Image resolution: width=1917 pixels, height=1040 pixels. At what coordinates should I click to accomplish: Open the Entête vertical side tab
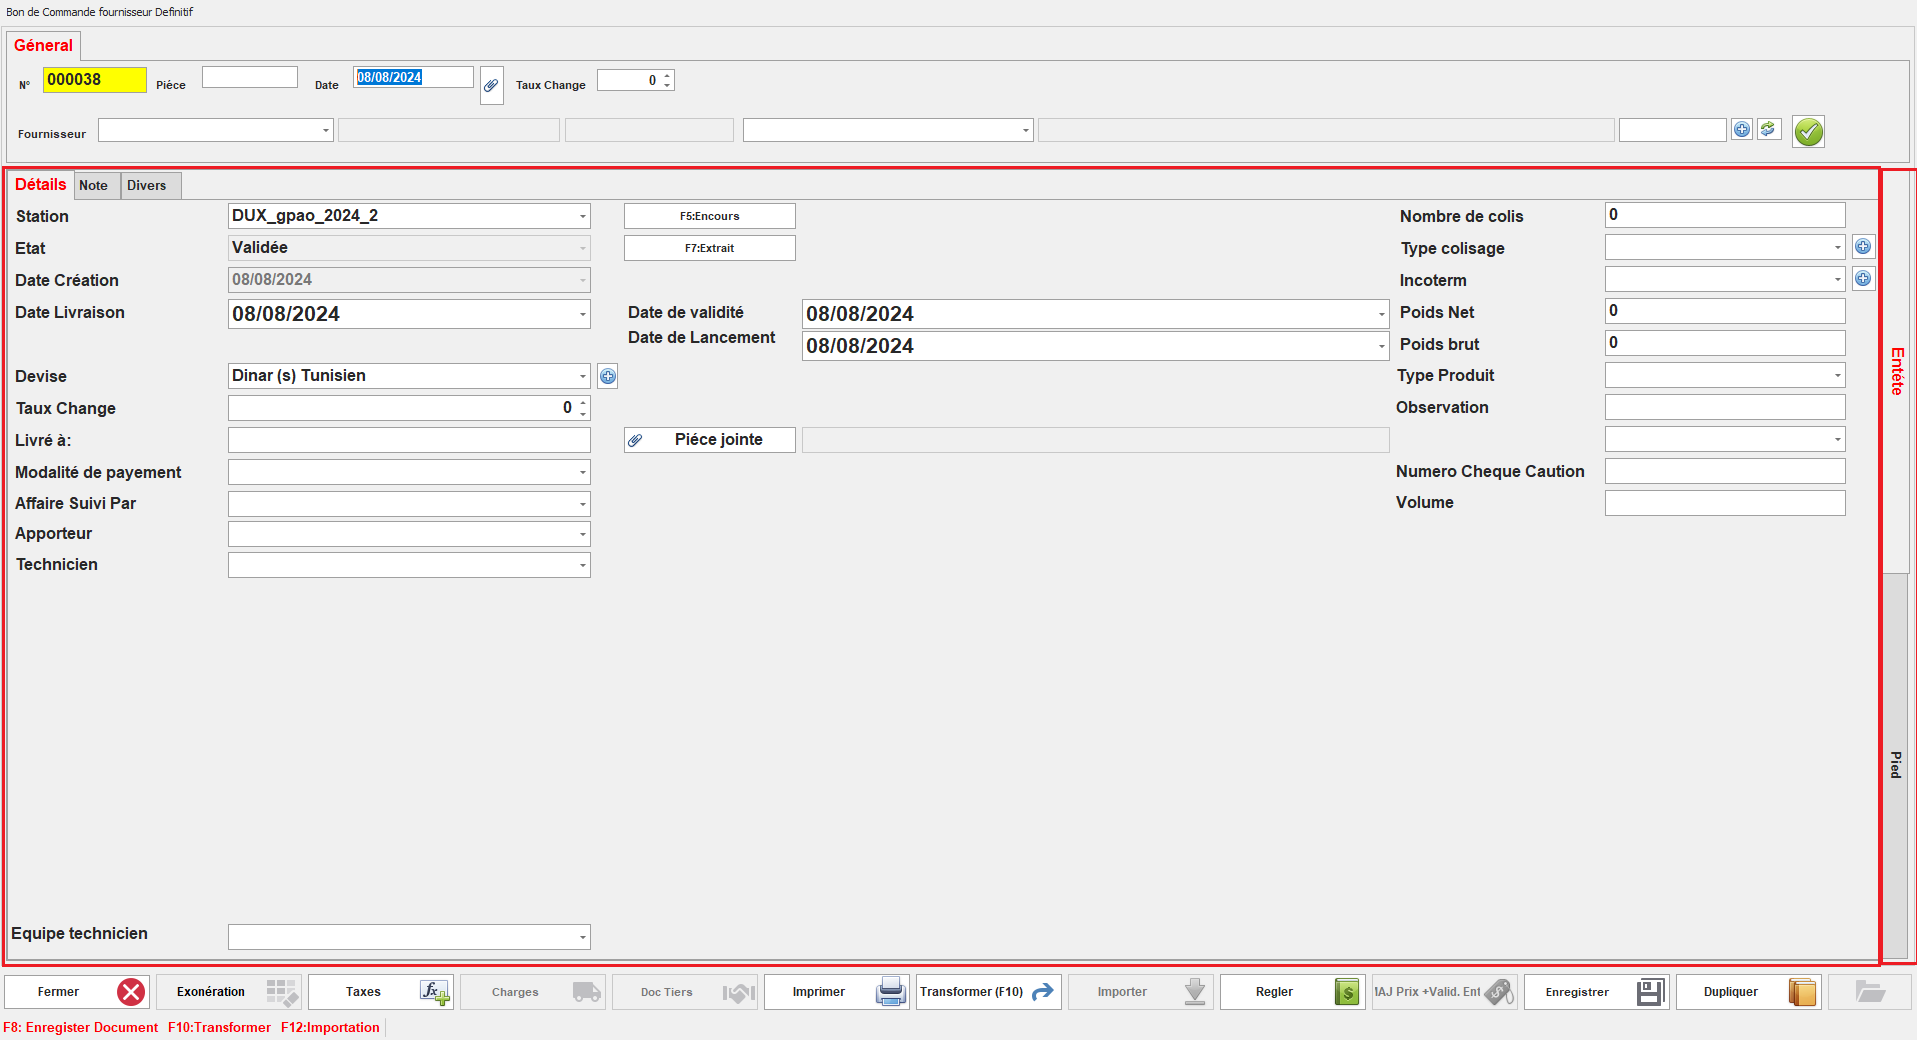click(x=1897, y=371)
